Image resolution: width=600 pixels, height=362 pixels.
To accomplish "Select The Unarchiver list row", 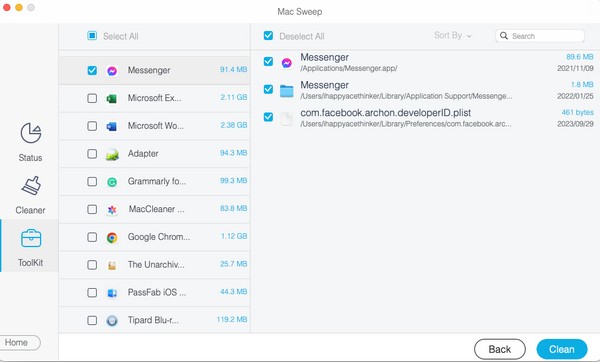I will point(155,265).
